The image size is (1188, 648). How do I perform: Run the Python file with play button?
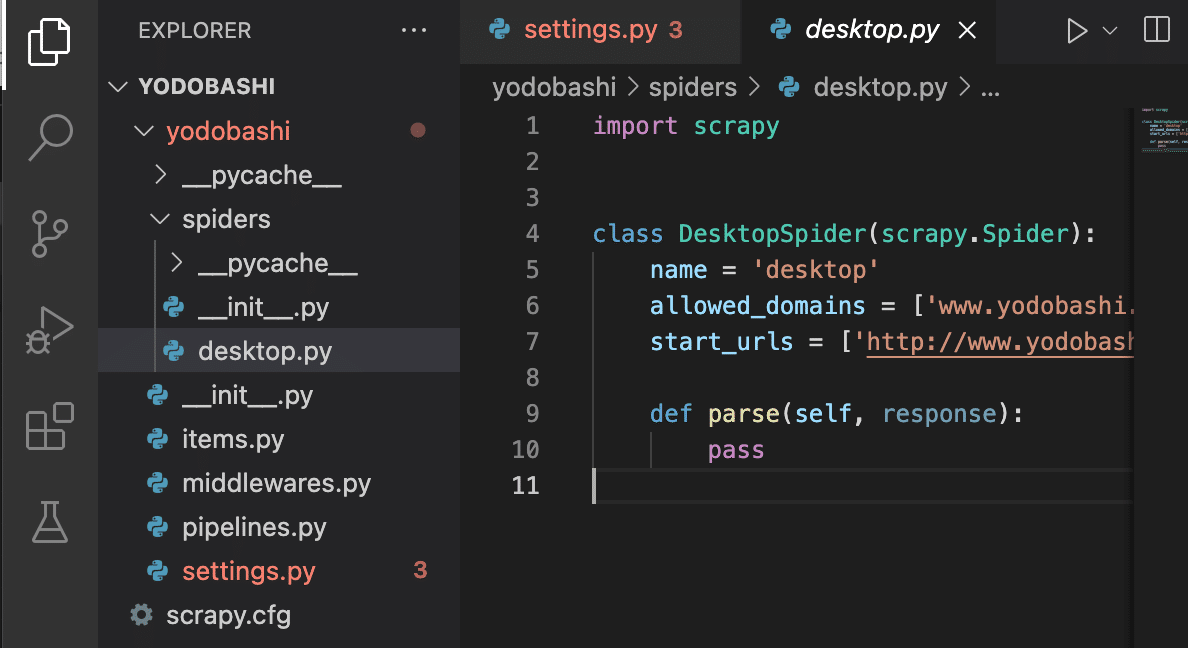pos(1076,31)
